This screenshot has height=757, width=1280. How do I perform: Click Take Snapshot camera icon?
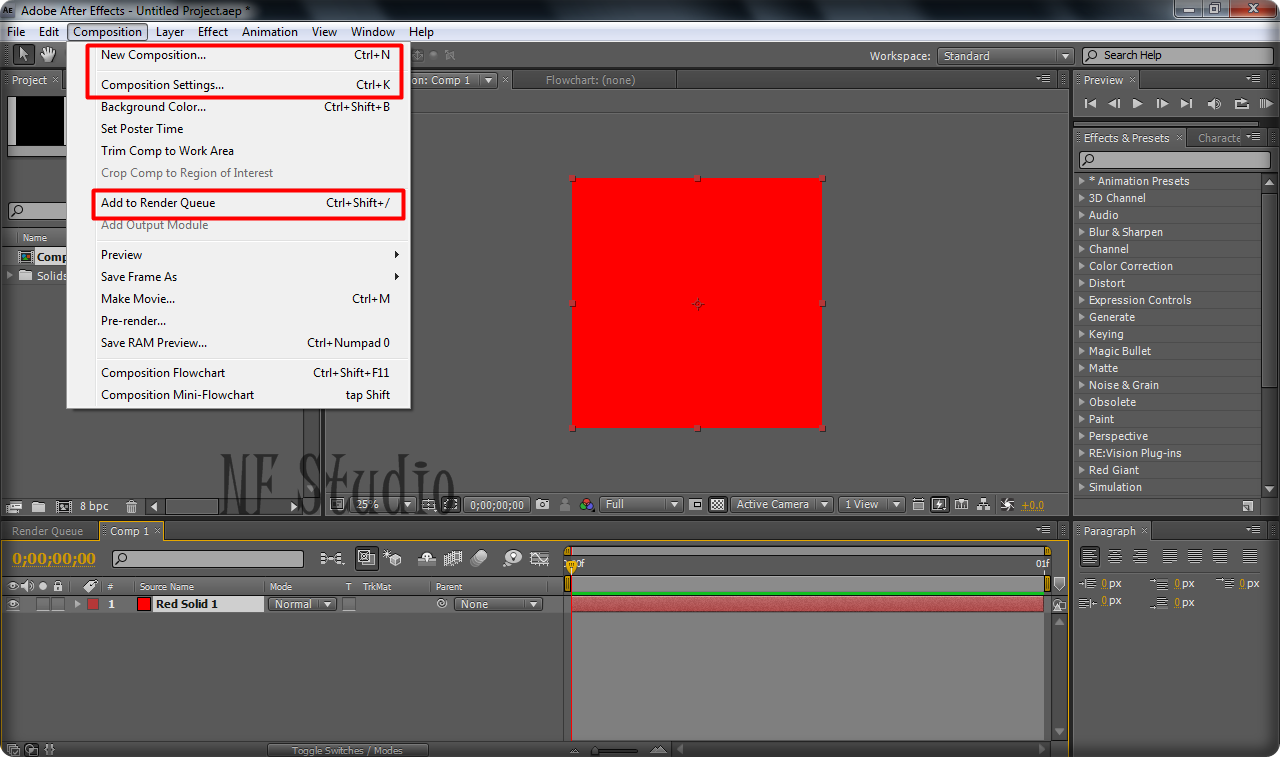543,504
